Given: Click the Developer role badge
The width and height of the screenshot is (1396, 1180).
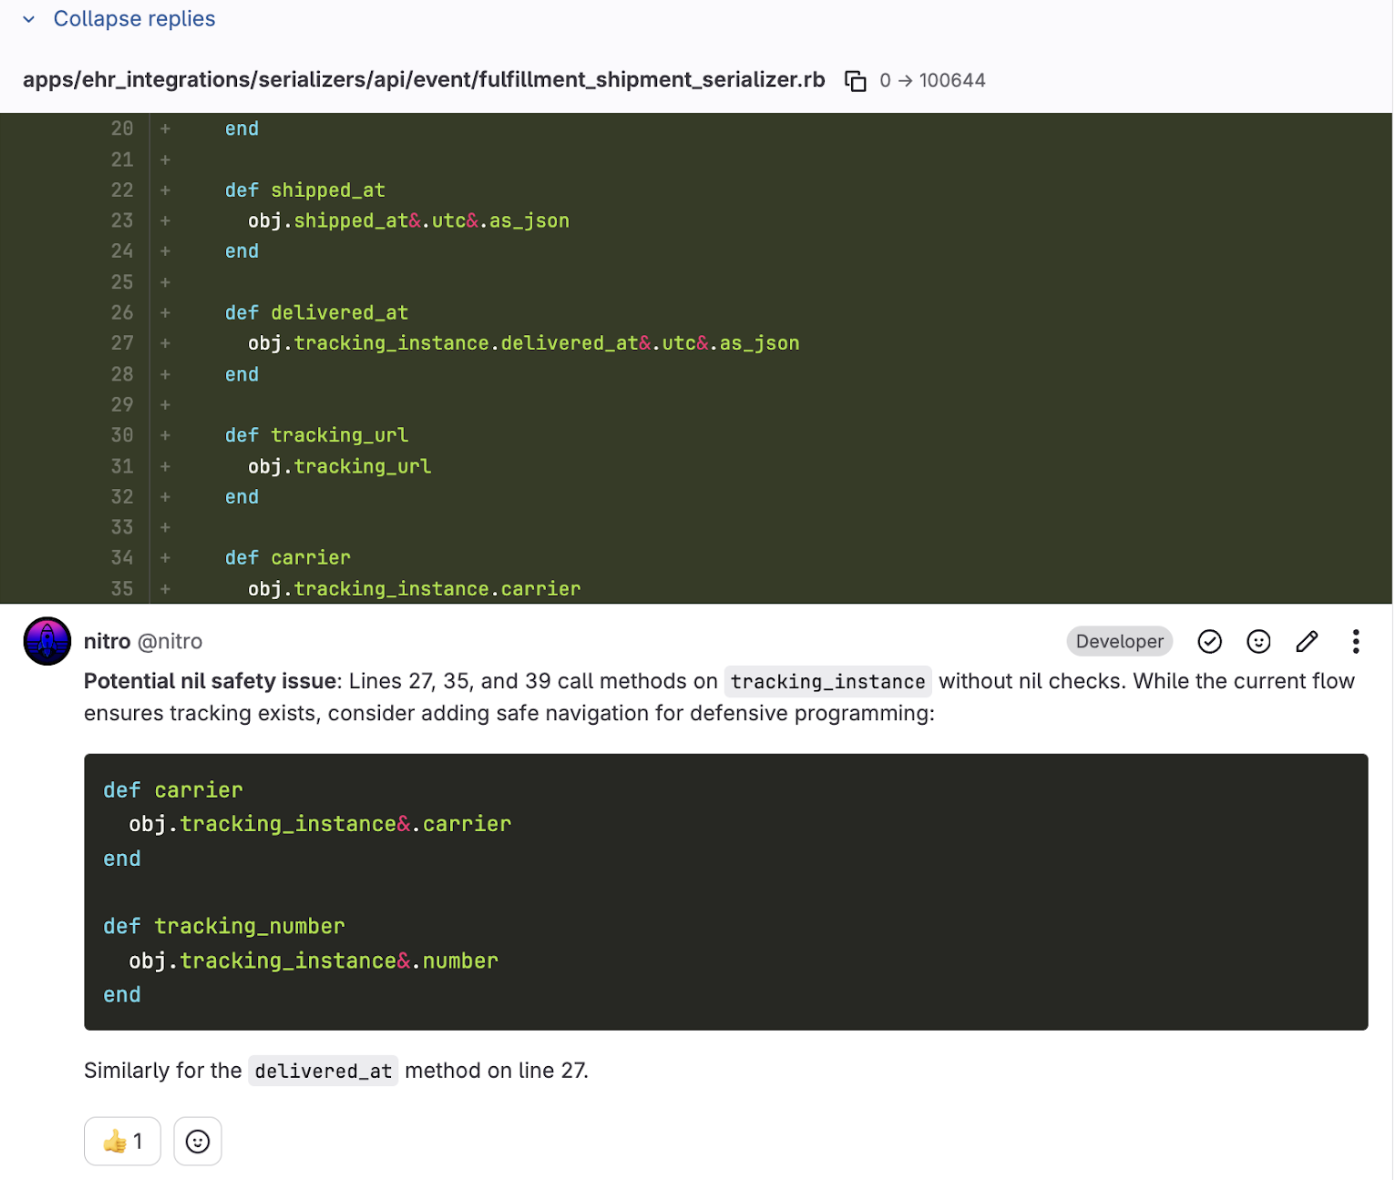Looking at the screenshot, I should tap(1119, 642).
